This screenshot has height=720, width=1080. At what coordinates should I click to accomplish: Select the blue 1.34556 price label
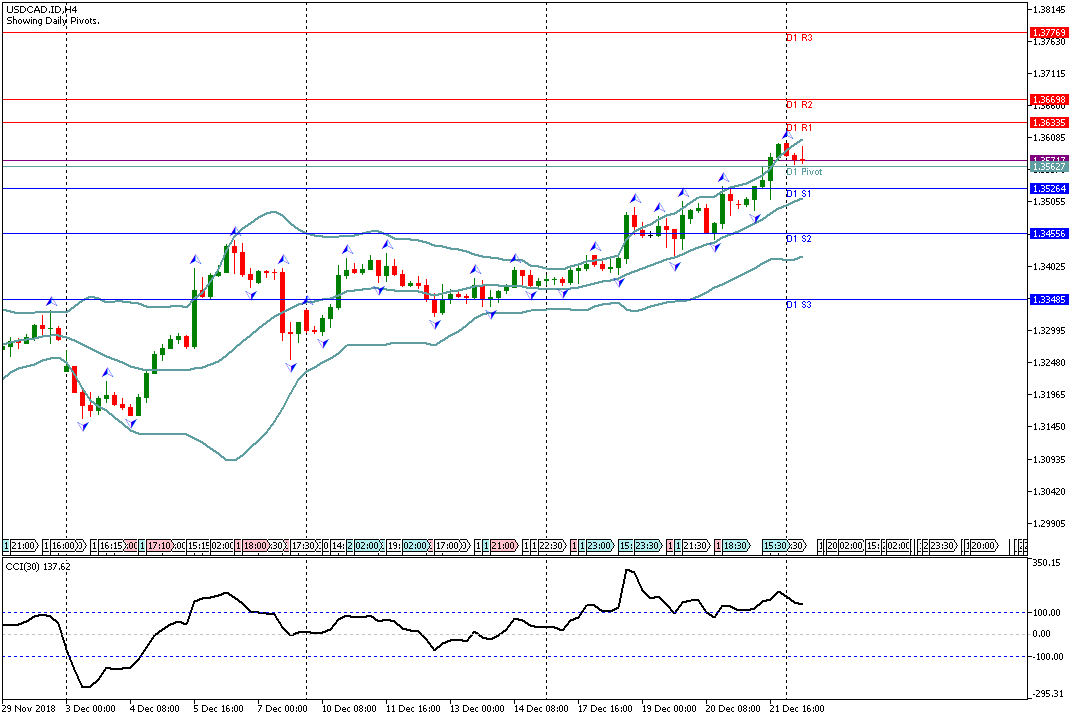[x=1048, y=234]
